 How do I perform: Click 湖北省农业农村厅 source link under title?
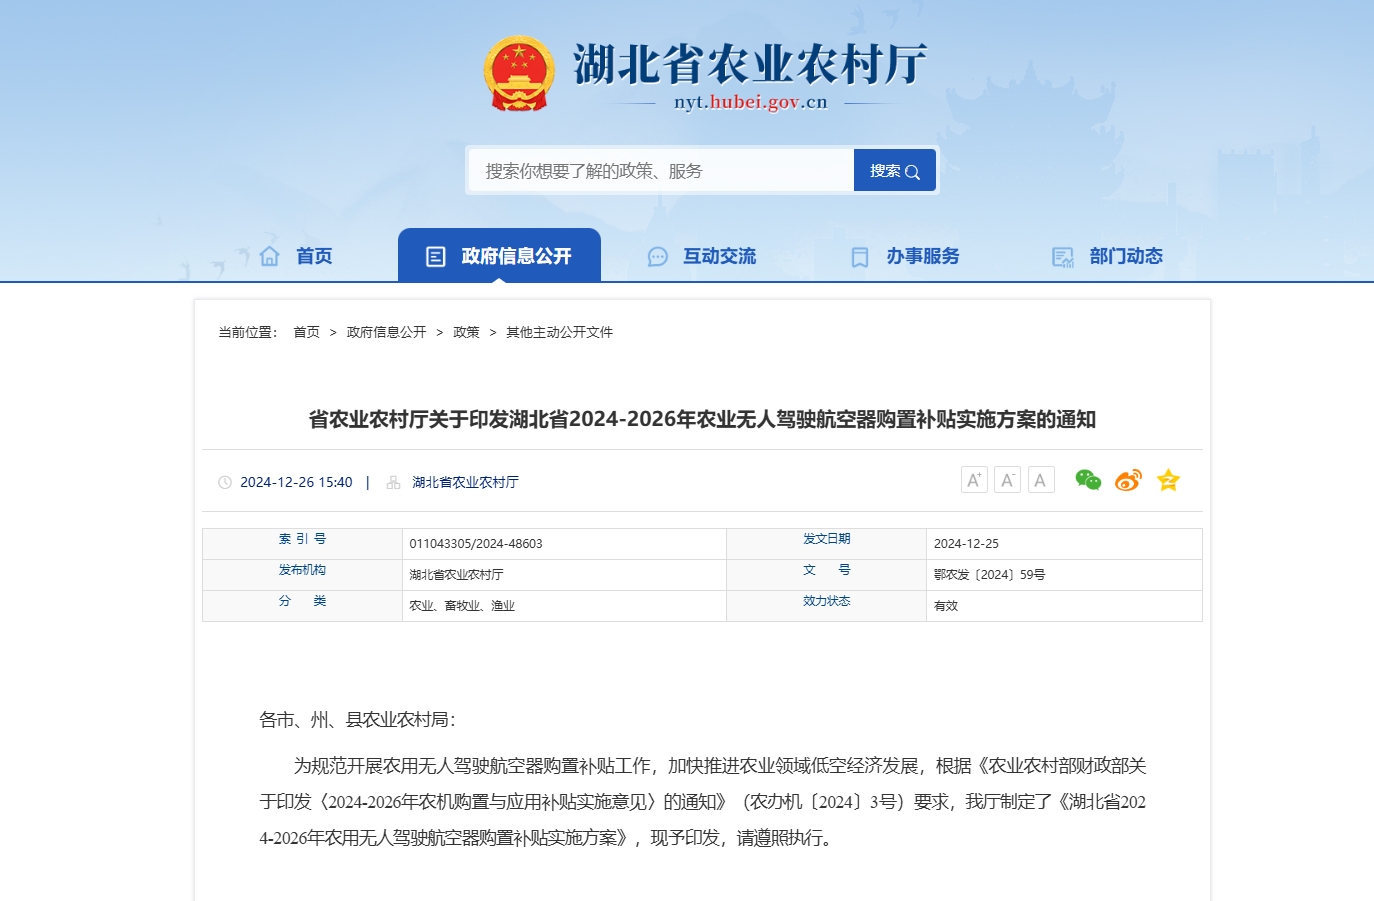(465, 482)
